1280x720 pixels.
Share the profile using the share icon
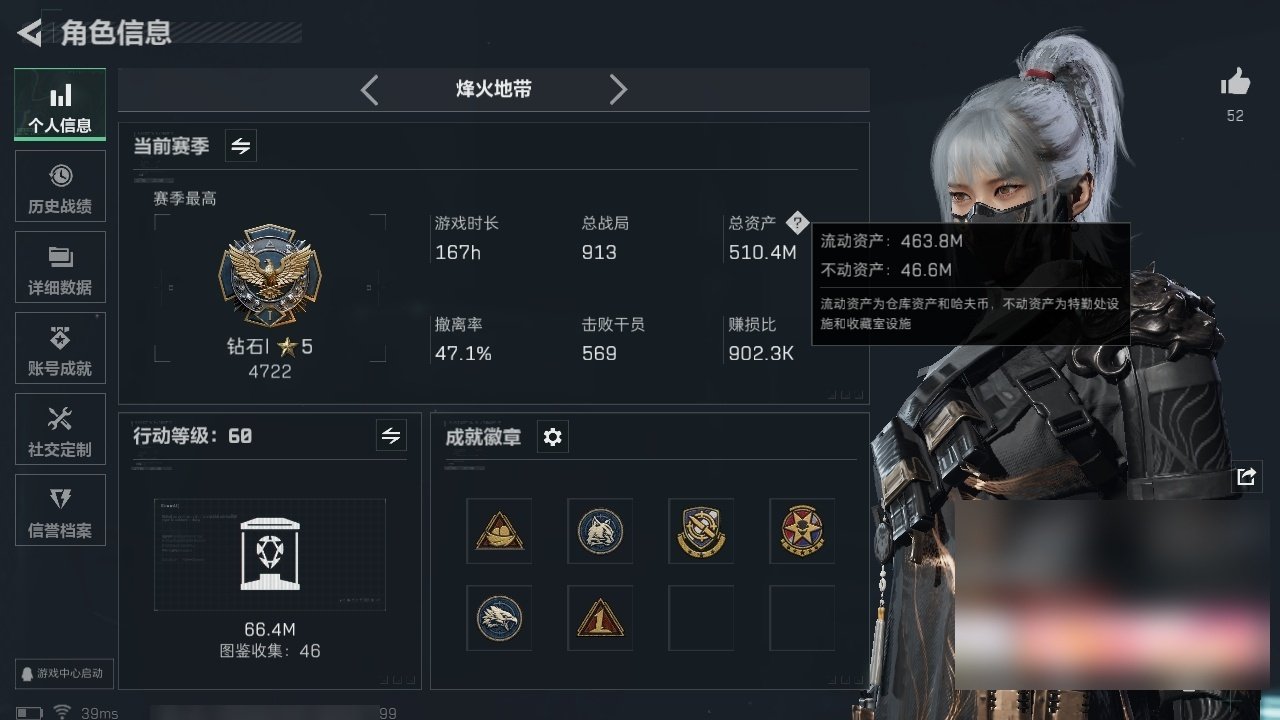click(x=1246, y=477)
